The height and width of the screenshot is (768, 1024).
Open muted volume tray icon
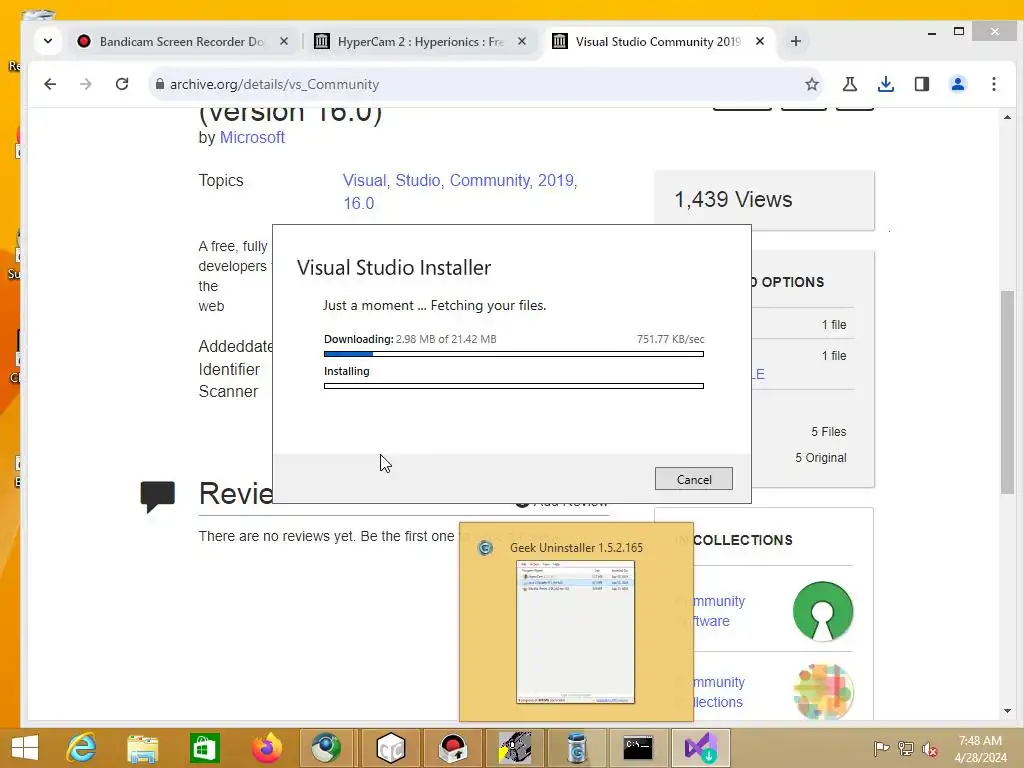[x=929, y=748]
